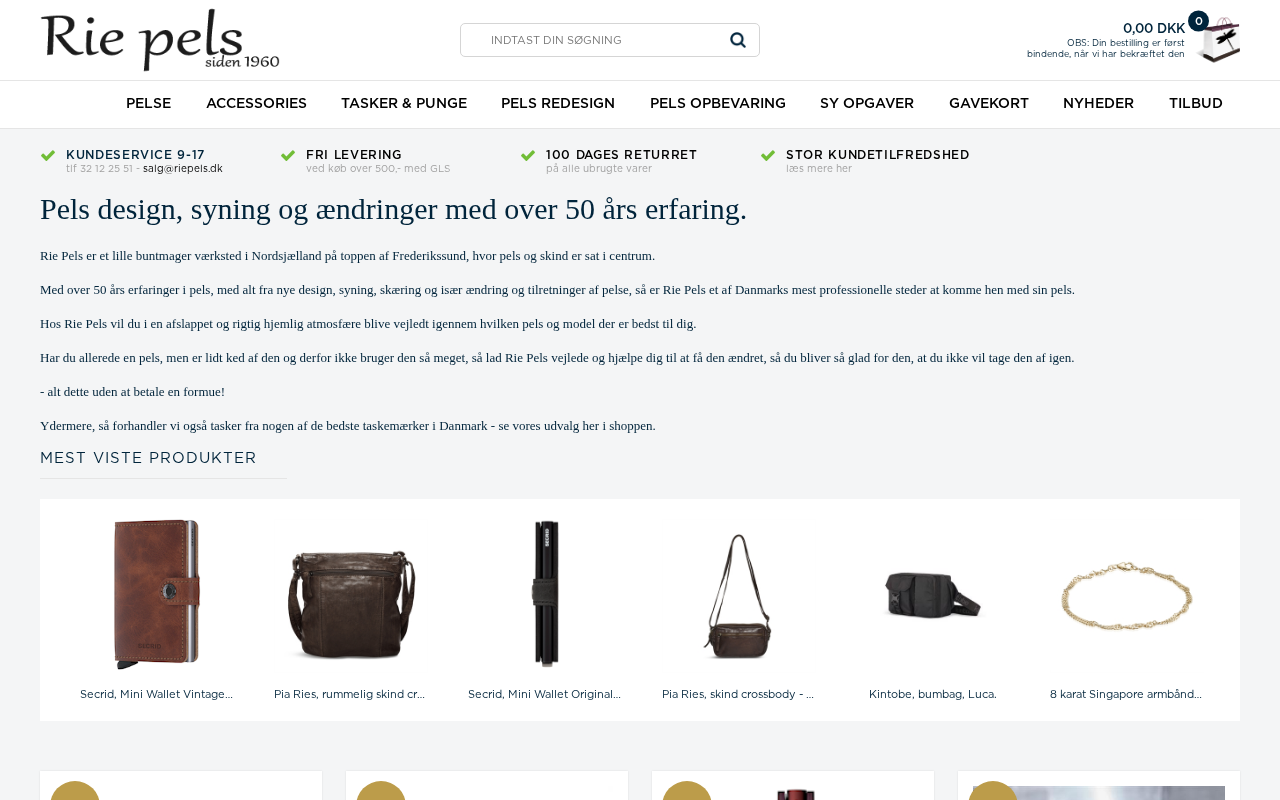Click the Rie pels logo
The image size is (1280, 800).
point(160,40)
